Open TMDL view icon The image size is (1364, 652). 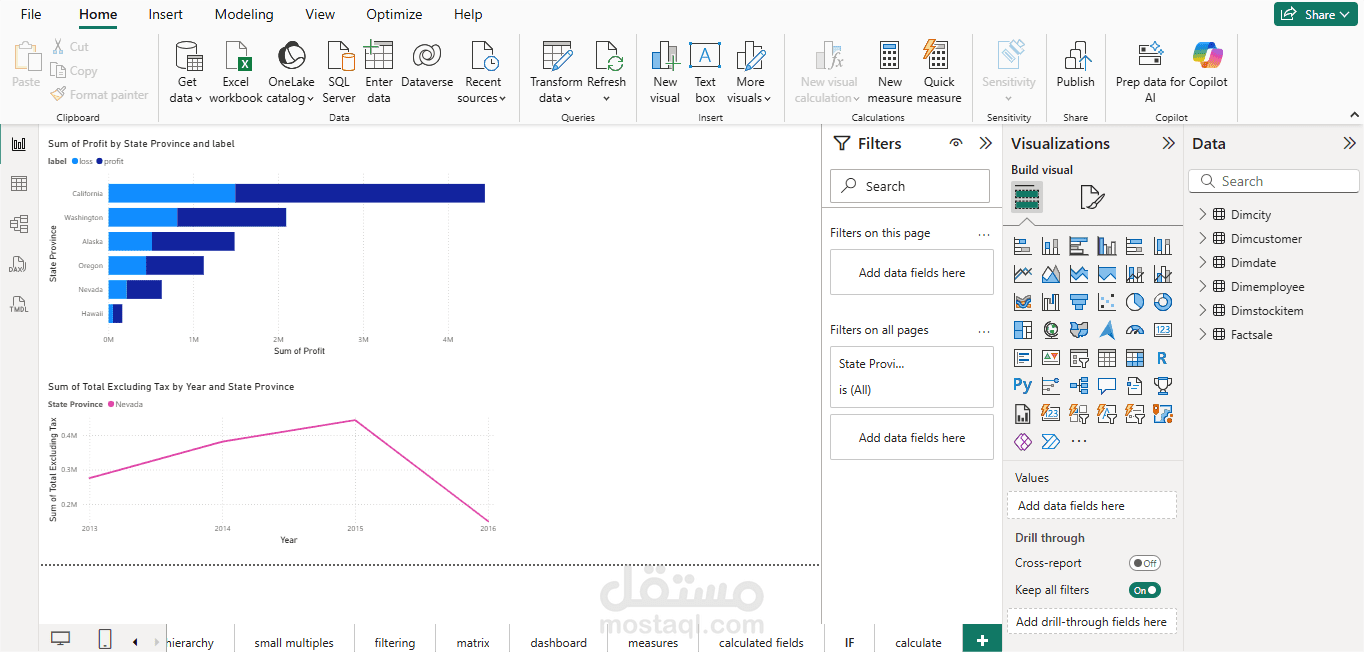point(19,304)
